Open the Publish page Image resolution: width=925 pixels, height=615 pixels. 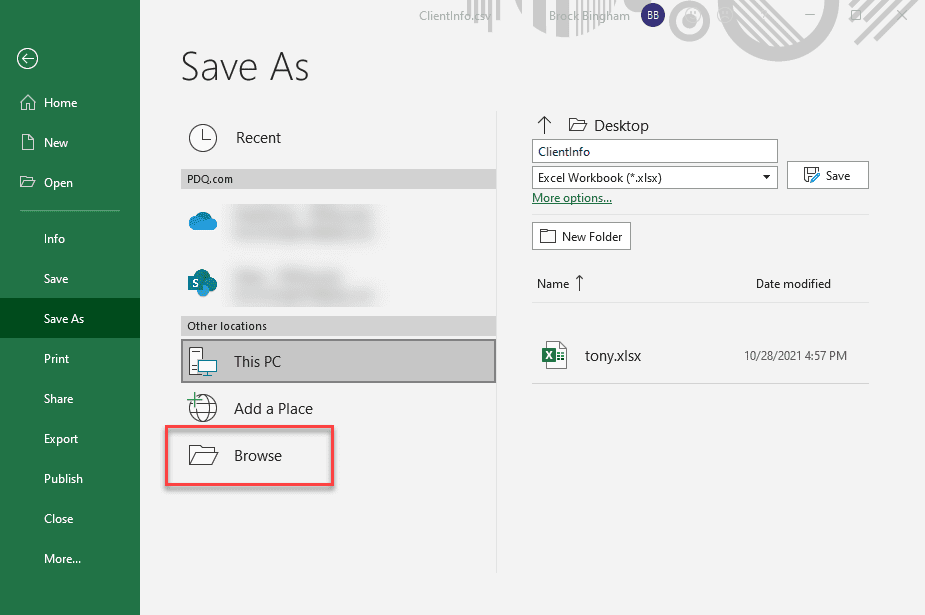pyautogui.click(x=63, y=479)
